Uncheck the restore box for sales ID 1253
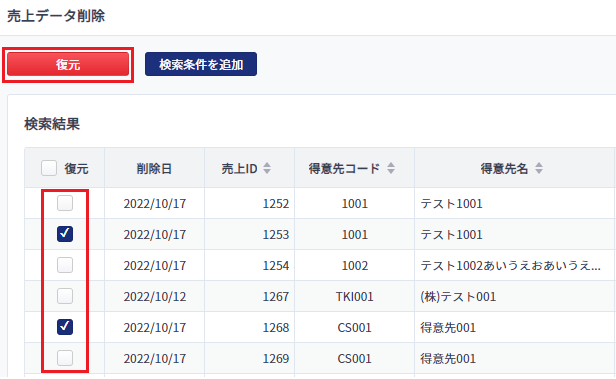The image size is (616, 379). [x=65, y=234]
